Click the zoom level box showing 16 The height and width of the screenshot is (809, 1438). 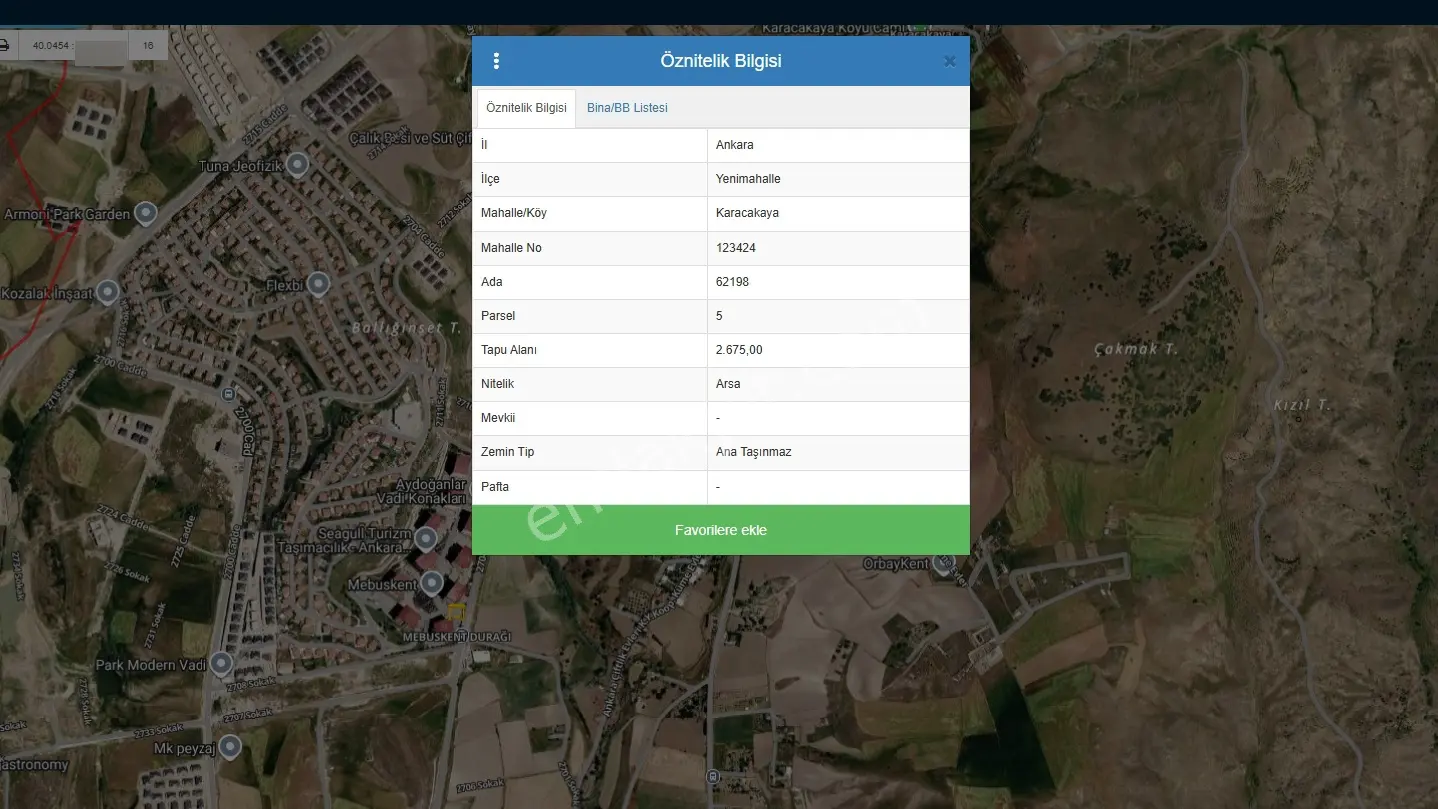tap(148, 46)
